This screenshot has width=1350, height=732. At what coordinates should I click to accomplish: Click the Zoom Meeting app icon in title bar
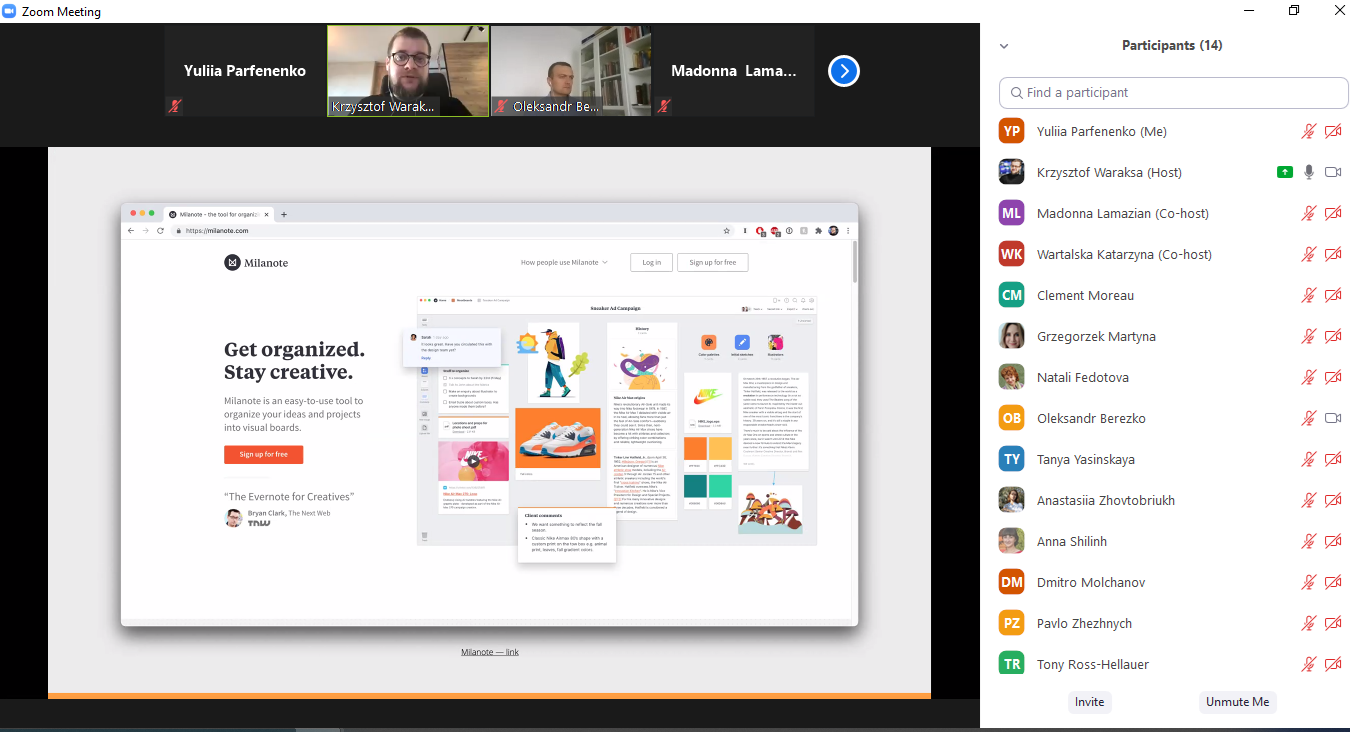tap(10, 11)
